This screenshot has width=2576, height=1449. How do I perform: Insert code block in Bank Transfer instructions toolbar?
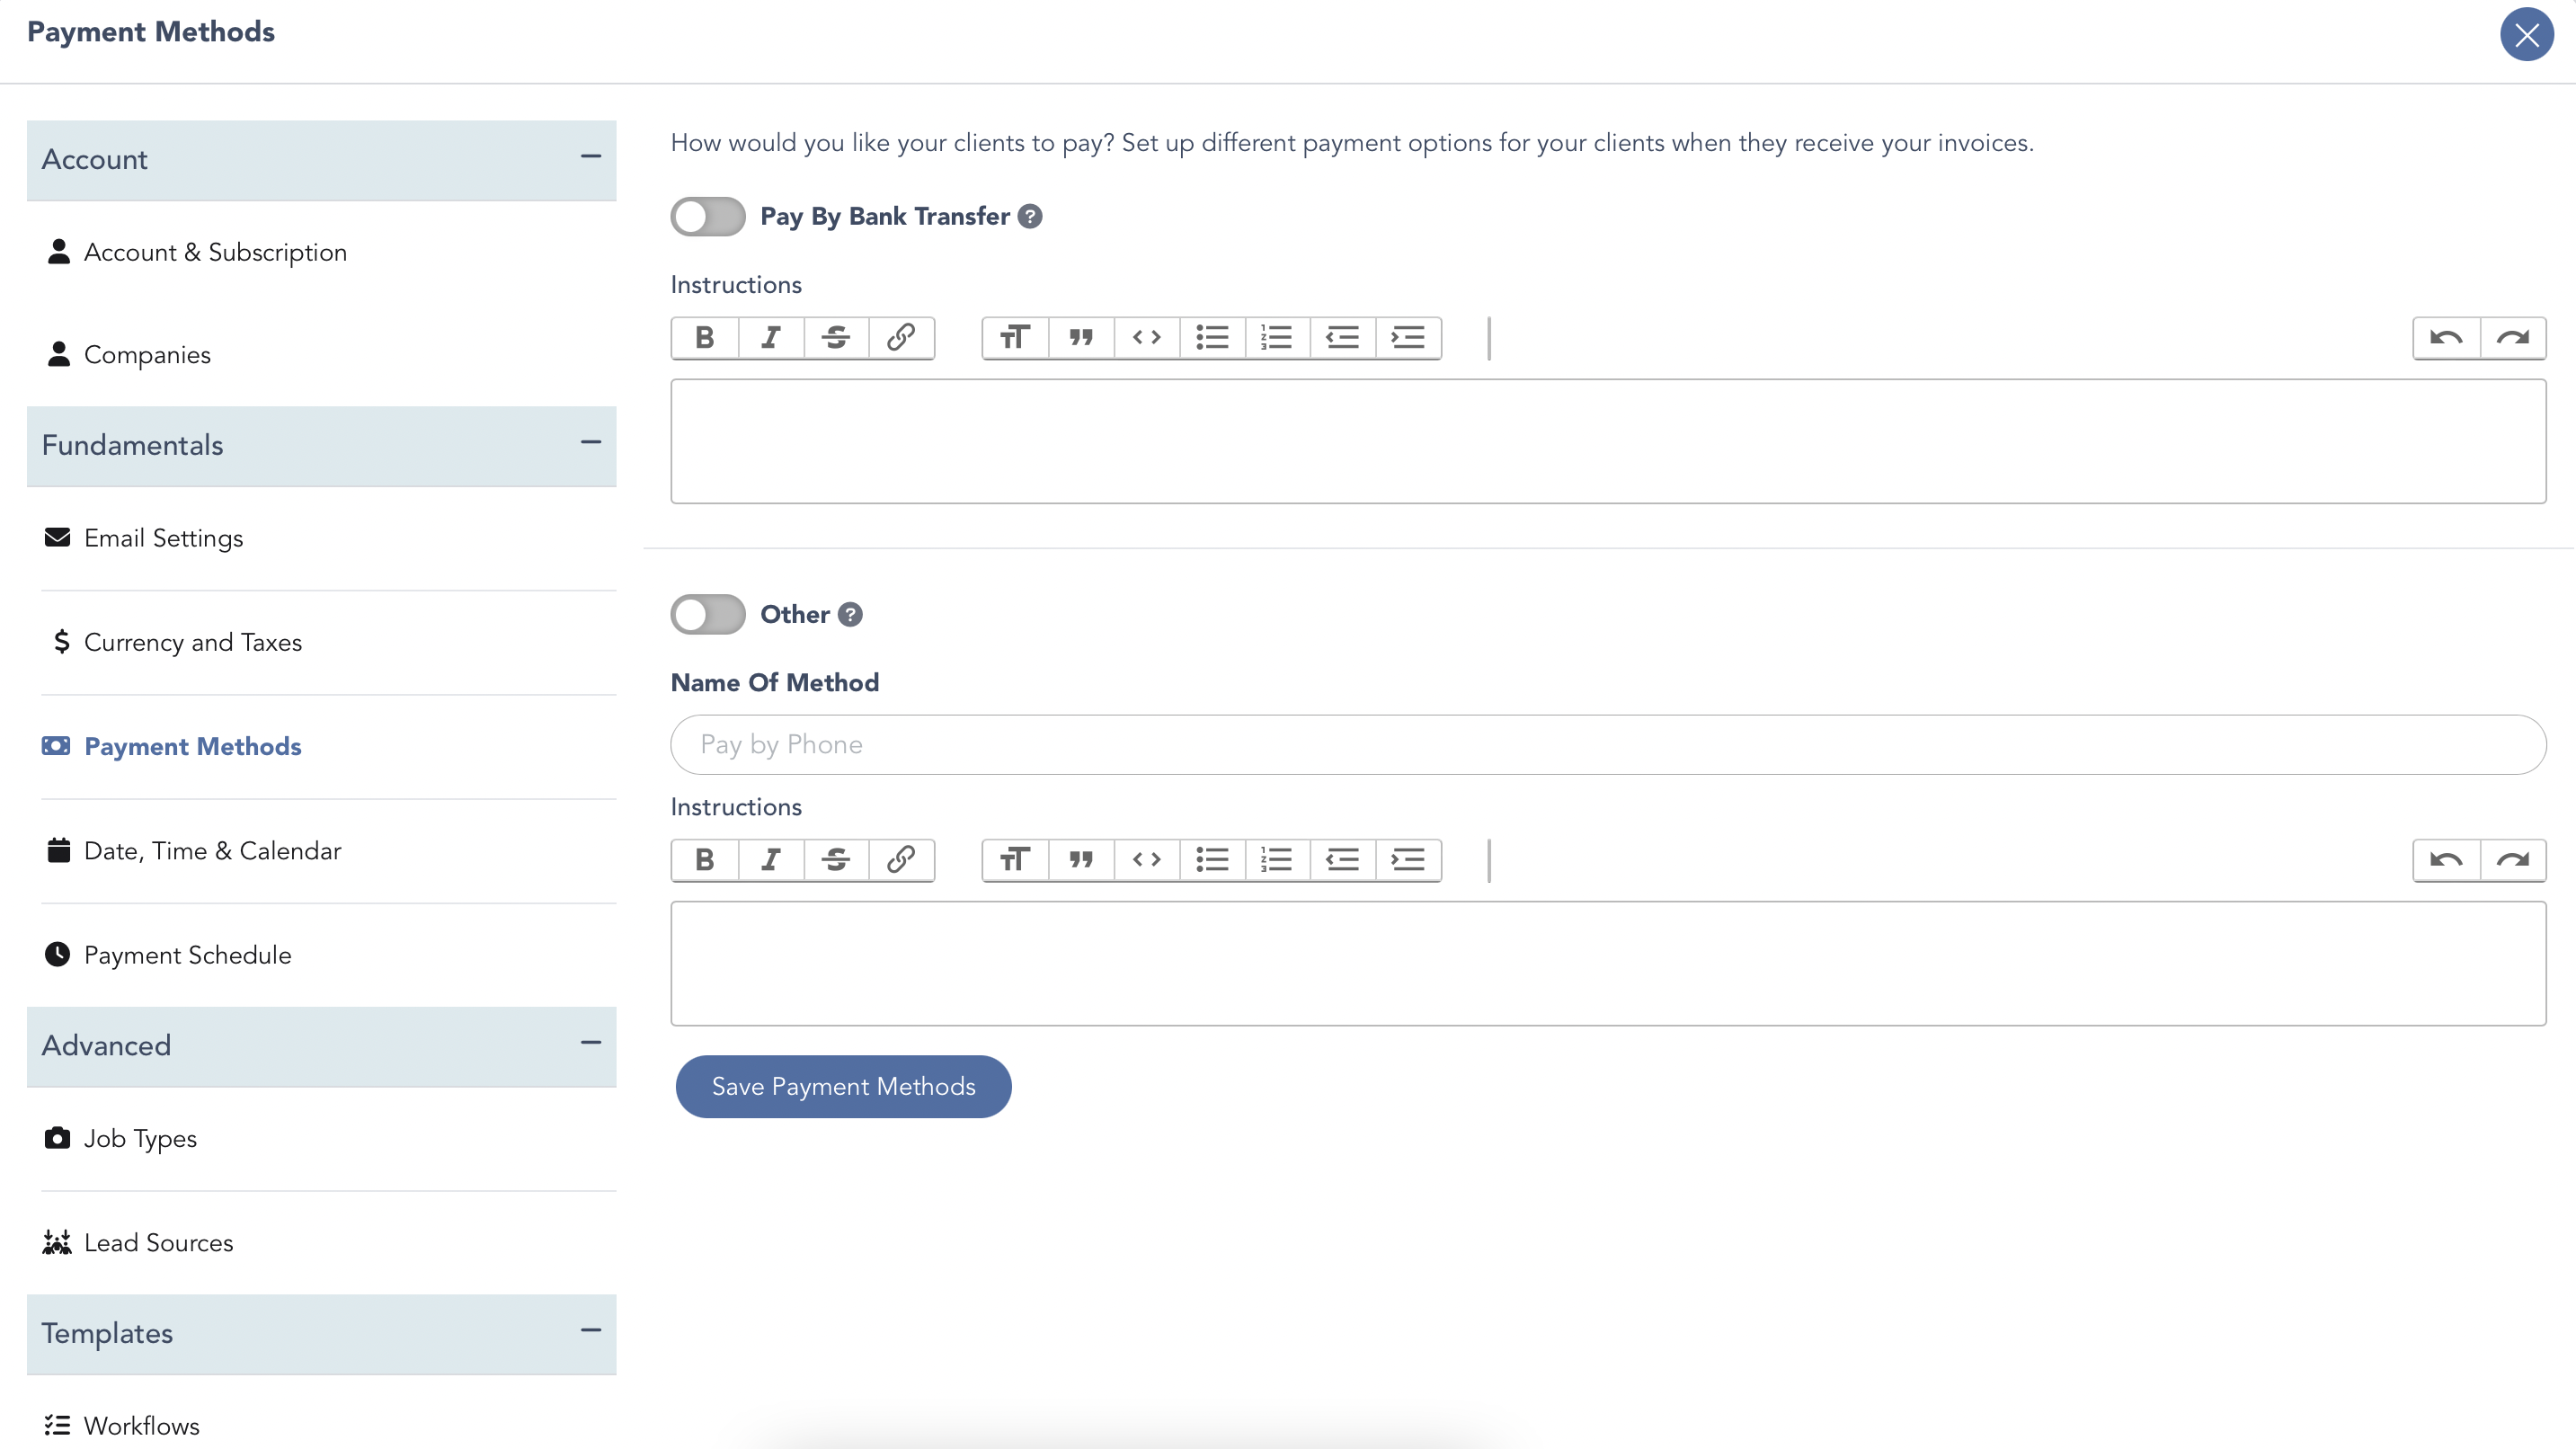click(x=1147, y=338)
